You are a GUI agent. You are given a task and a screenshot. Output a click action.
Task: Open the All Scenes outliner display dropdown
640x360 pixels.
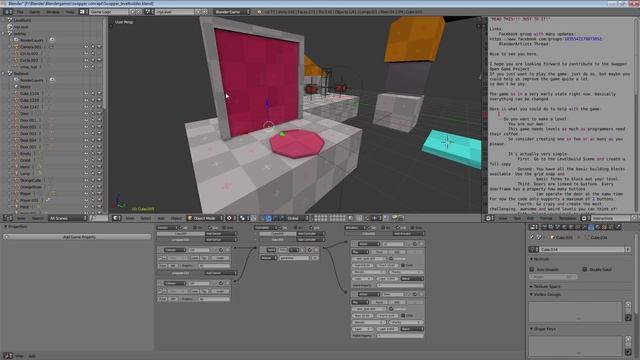[68, 218]
